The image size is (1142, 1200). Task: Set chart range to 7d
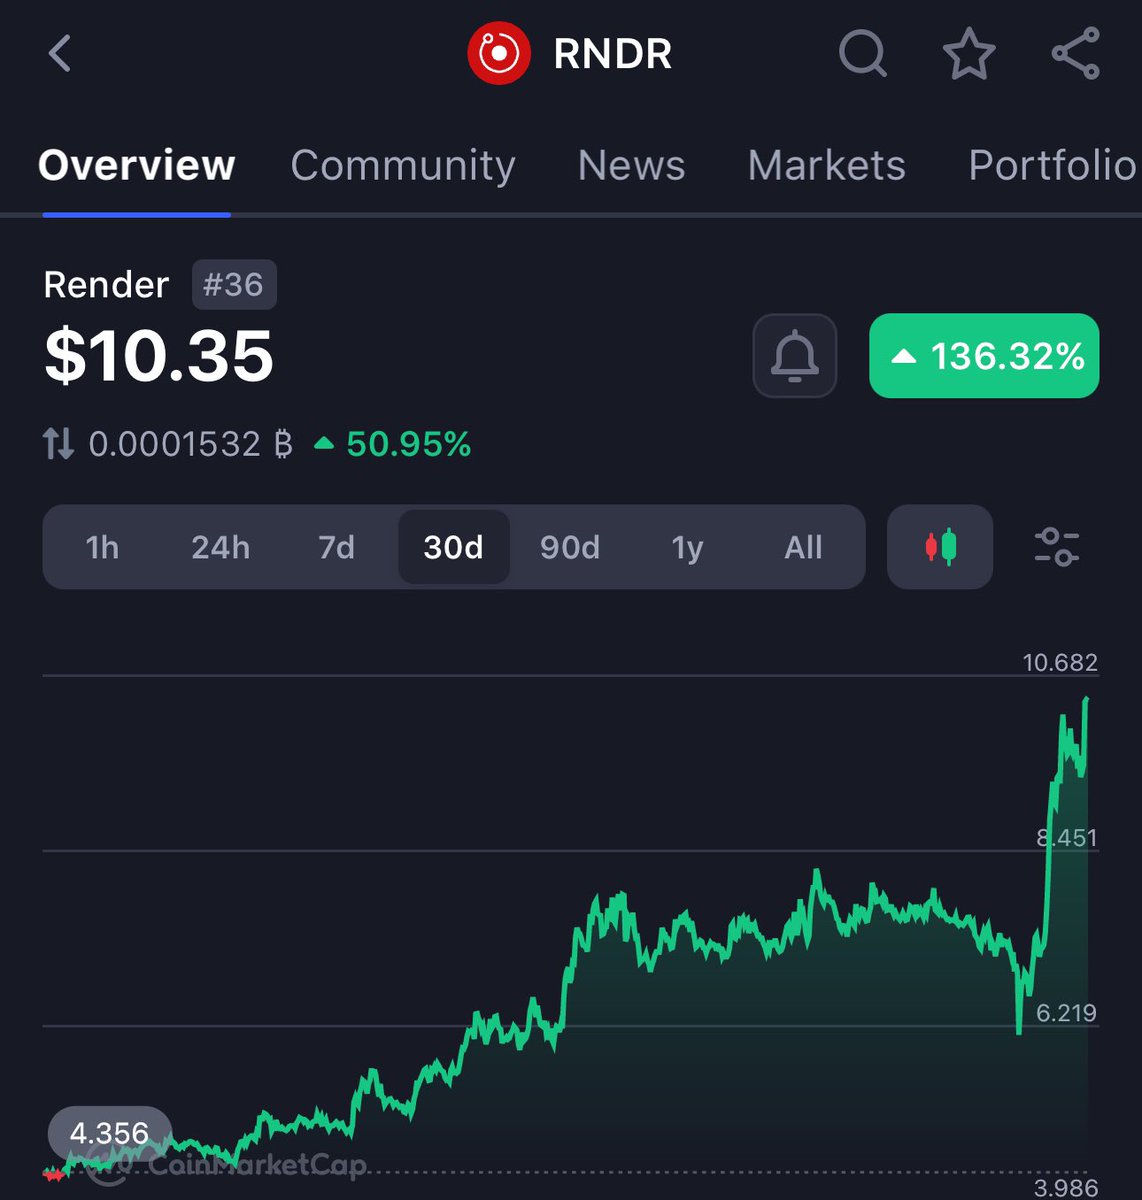pos(337,547)
